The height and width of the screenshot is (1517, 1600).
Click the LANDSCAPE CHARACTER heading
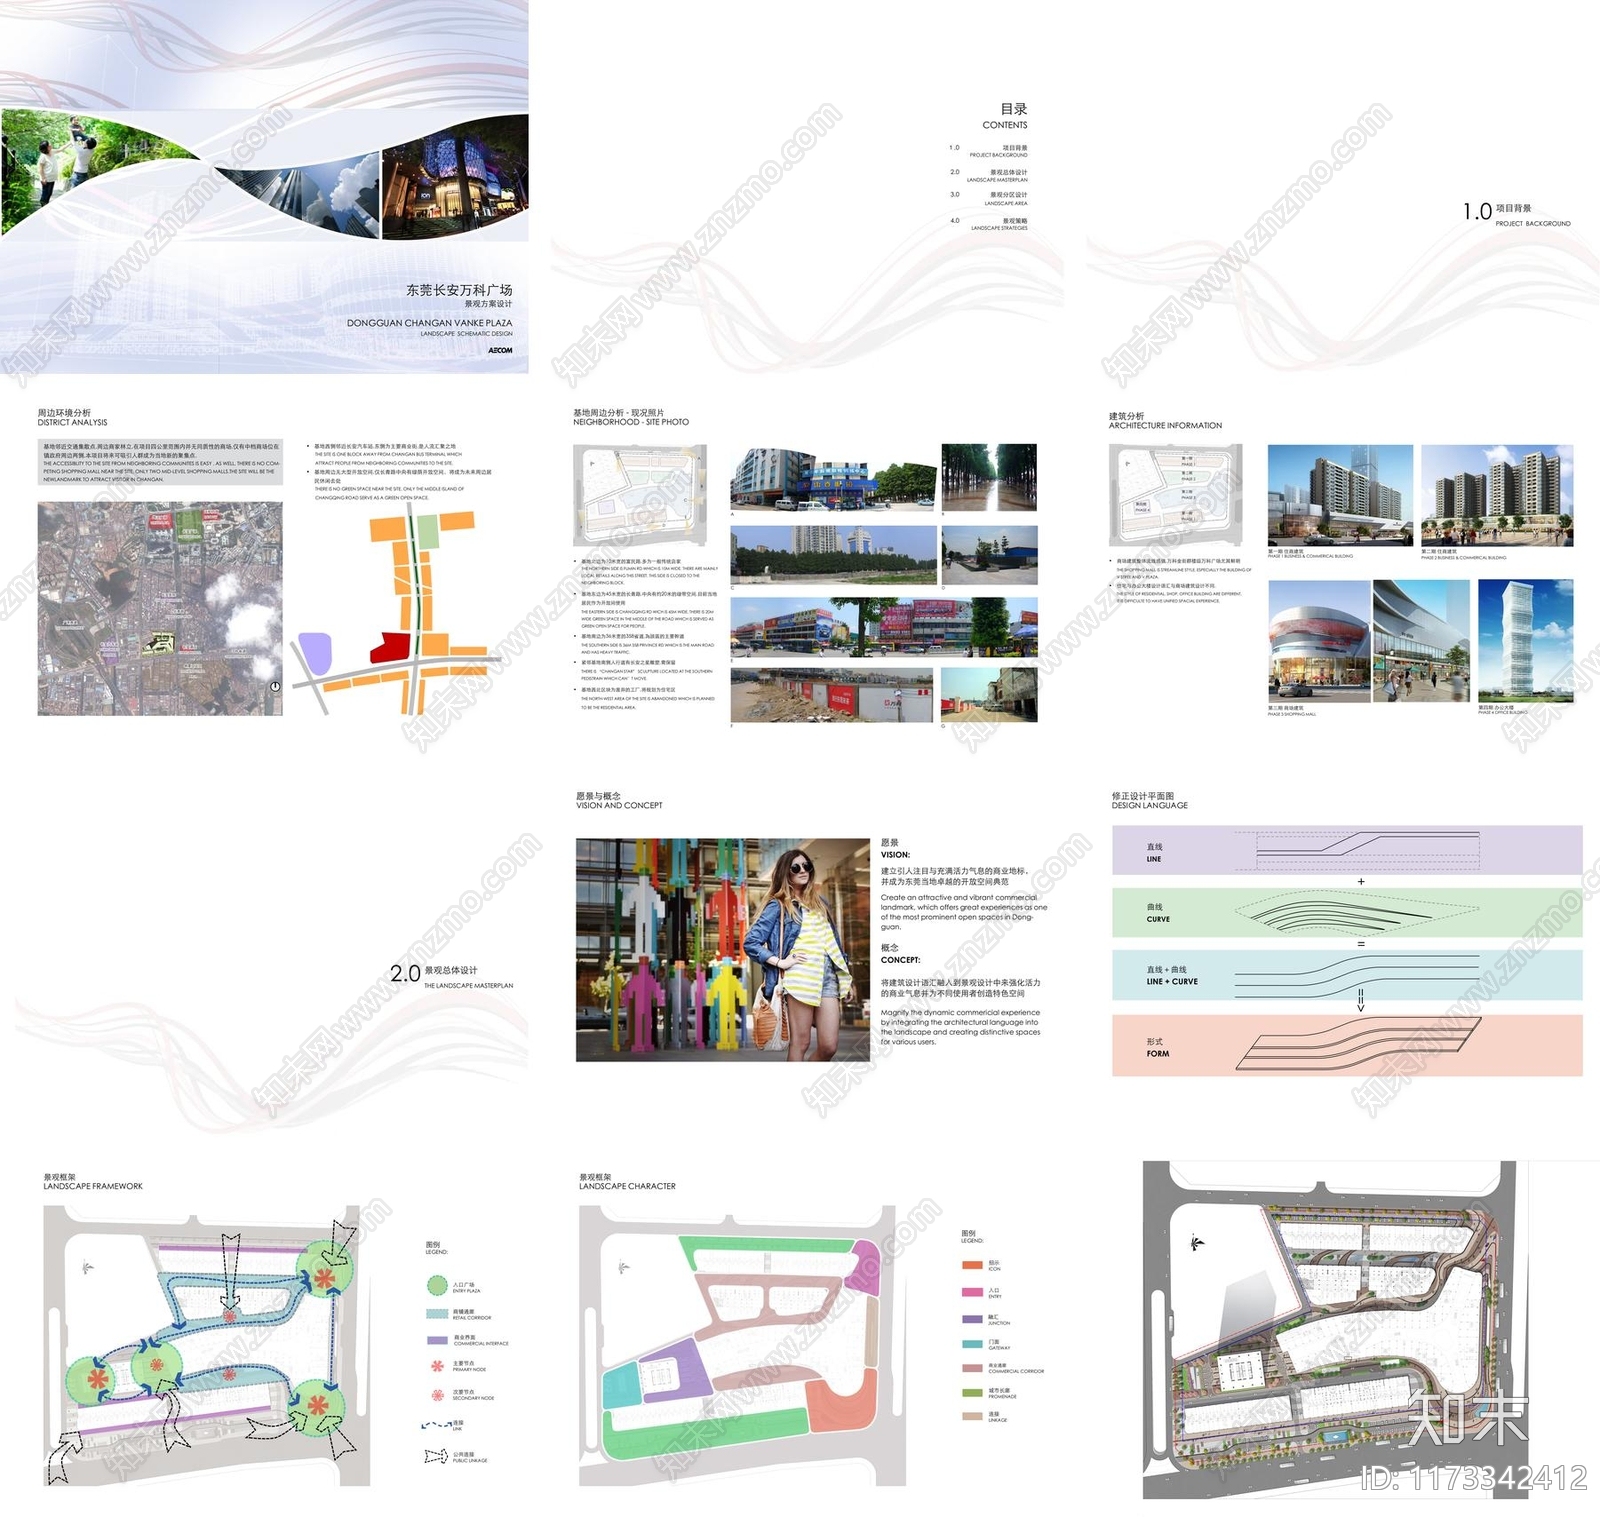628,1186
